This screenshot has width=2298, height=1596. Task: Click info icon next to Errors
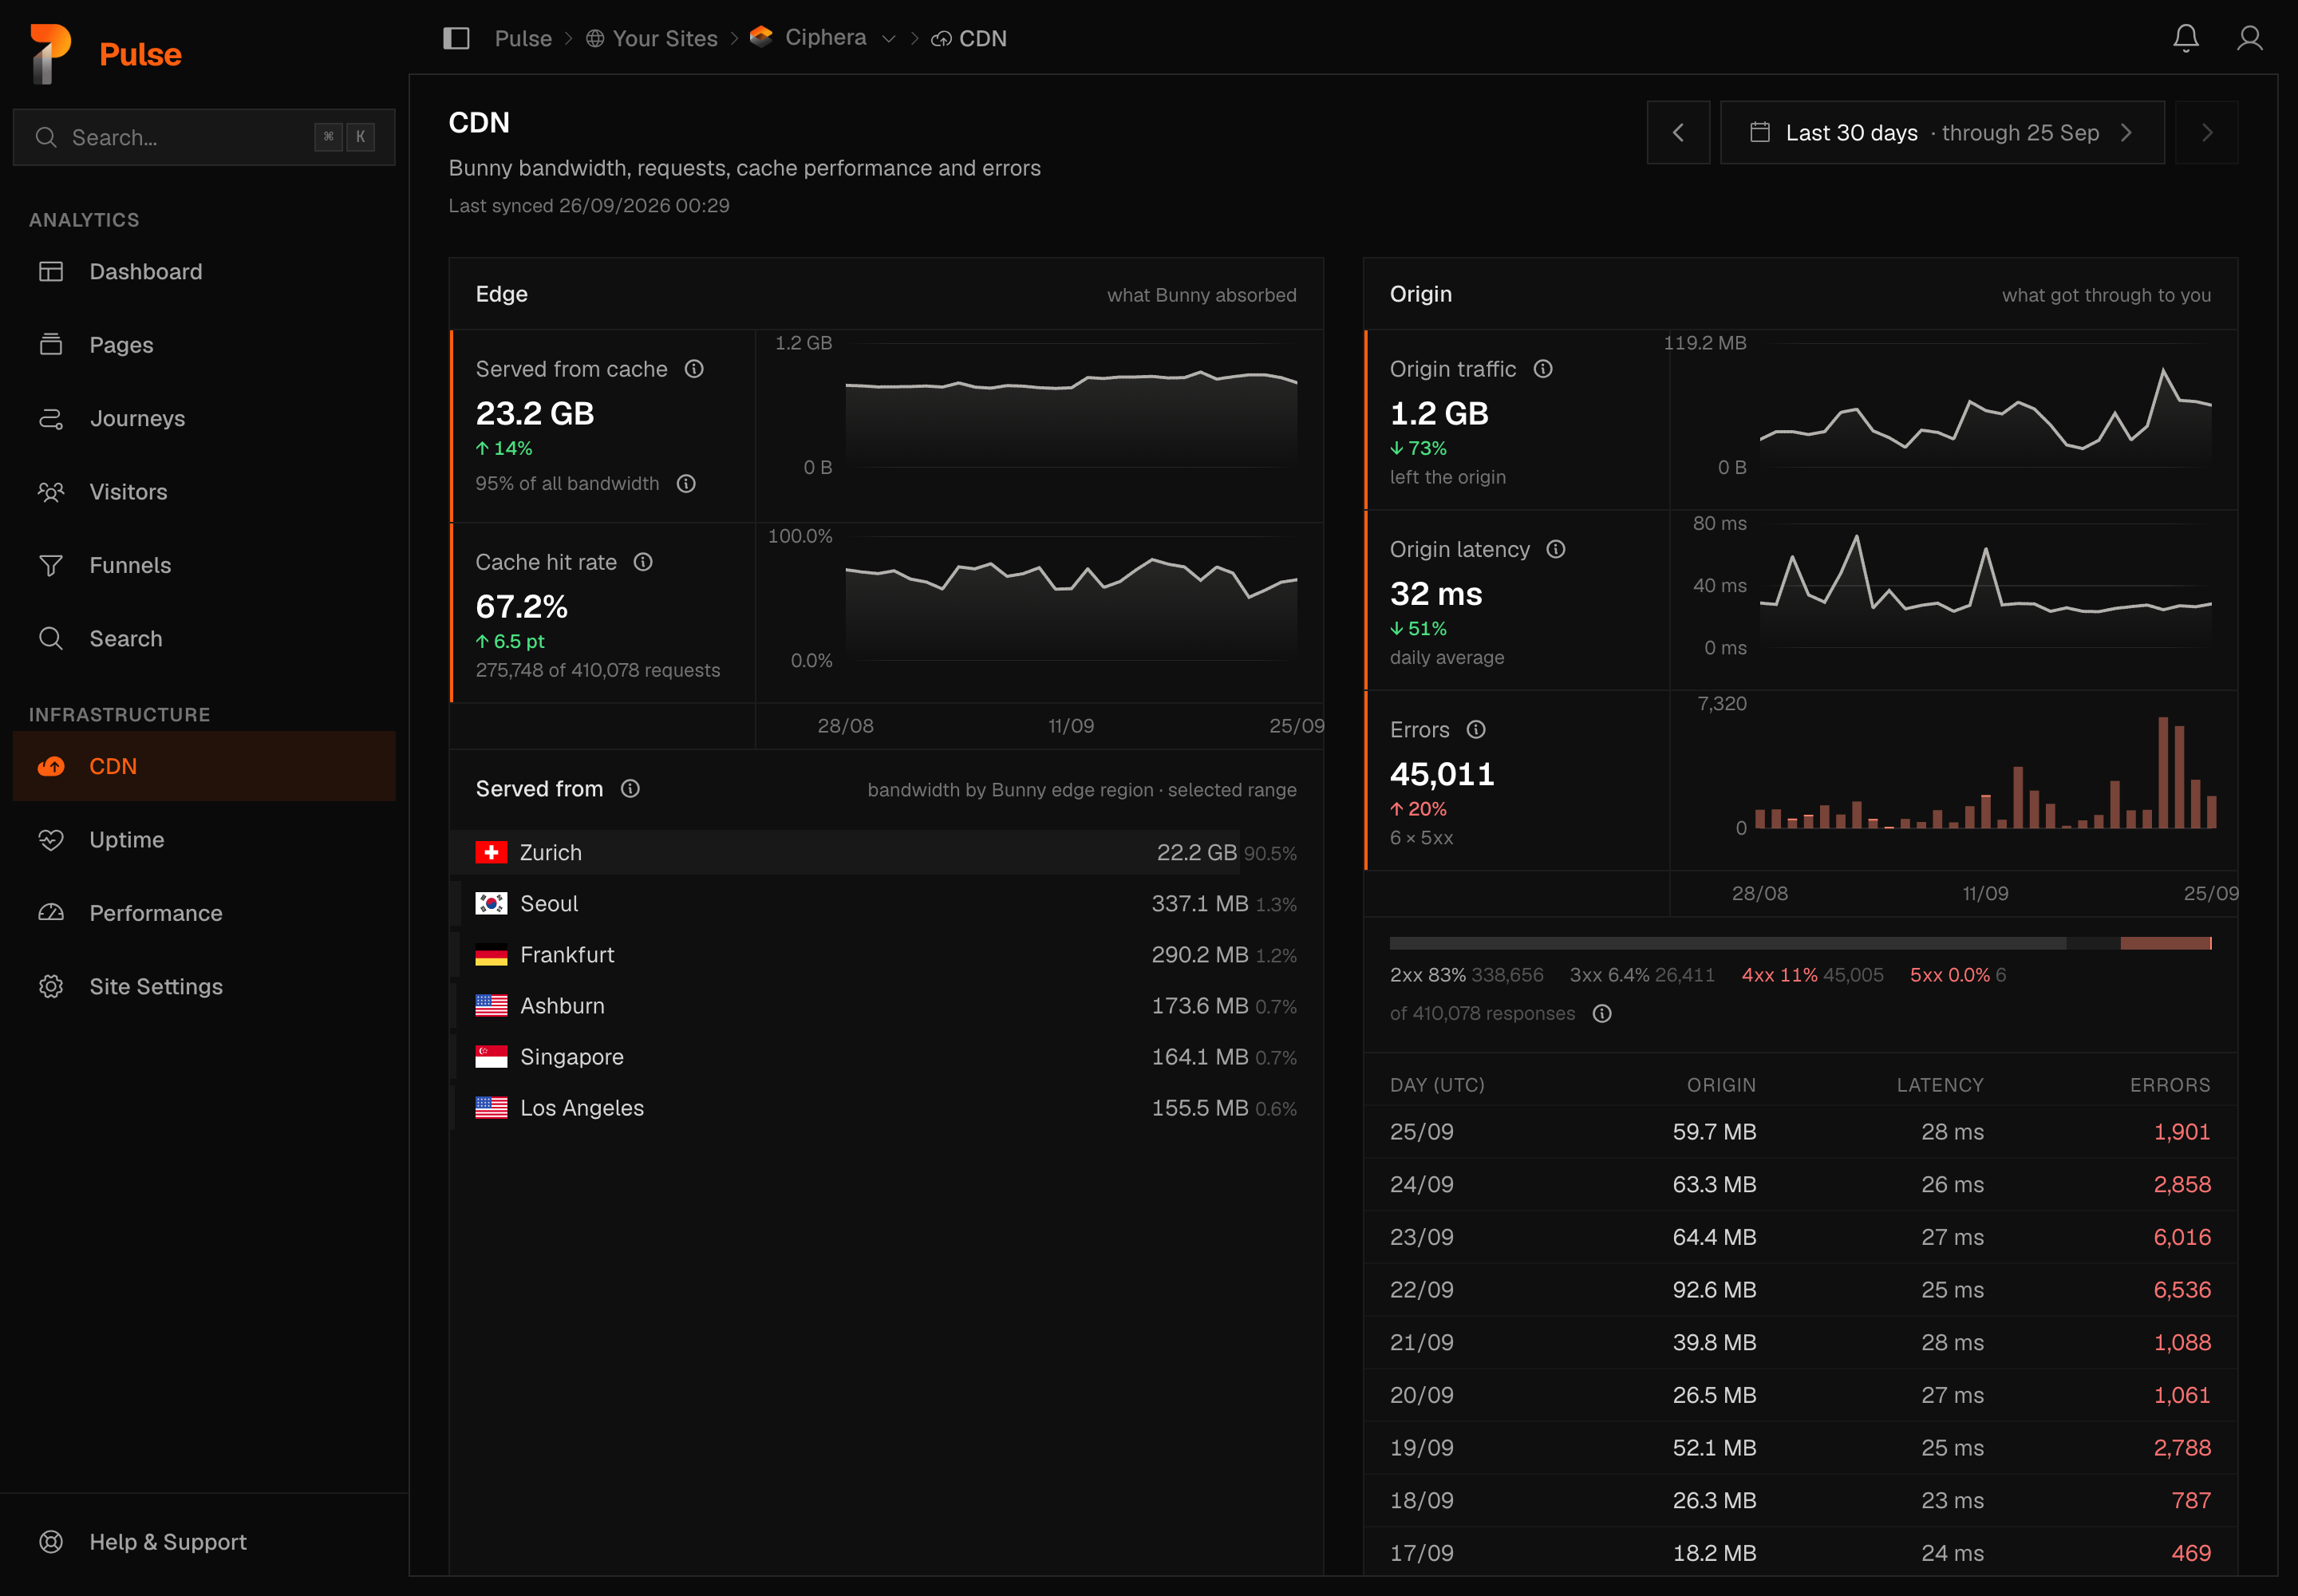[x=1476, y=730]
